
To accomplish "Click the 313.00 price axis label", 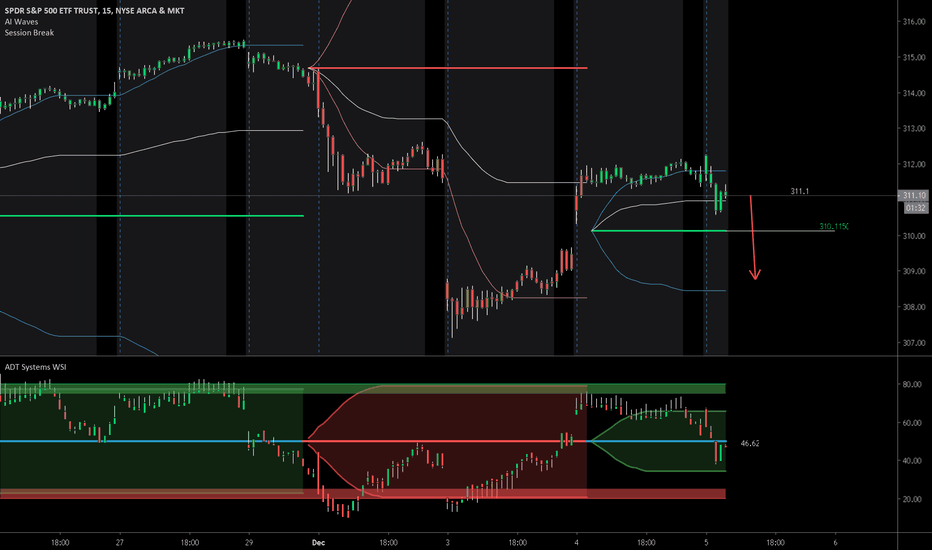I will (x=914, y=128).
